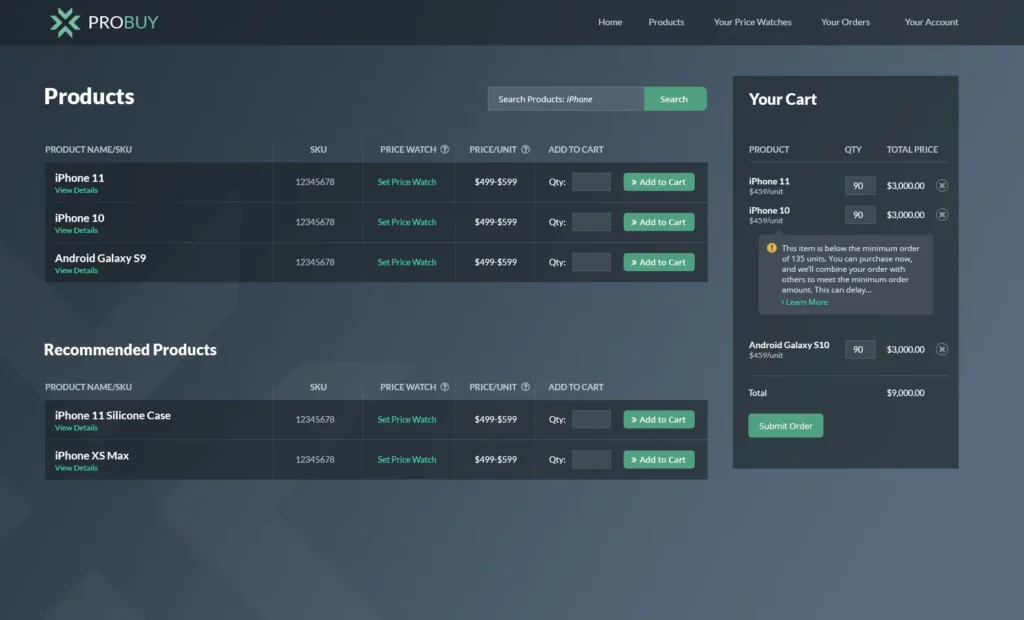Screen dimensions: 1024x620
Task: Click the Qty field for iPhone 11 product row
Action: pos(591,182)
